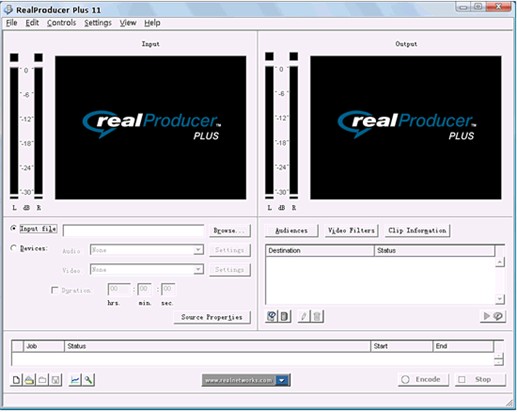Open the Edit menu

click(32, 23)
